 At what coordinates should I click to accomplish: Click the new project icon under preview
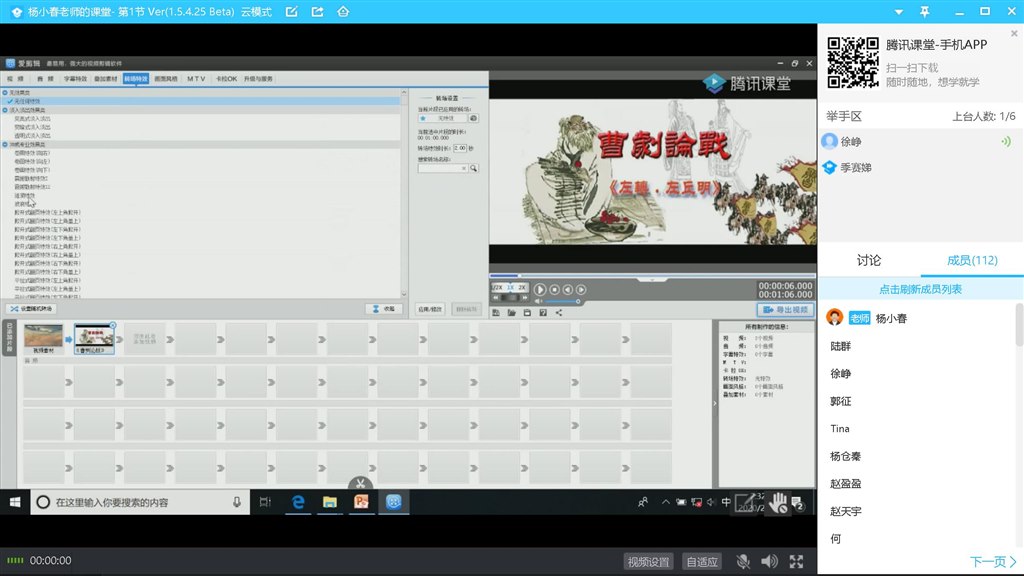tap(496, 313)
